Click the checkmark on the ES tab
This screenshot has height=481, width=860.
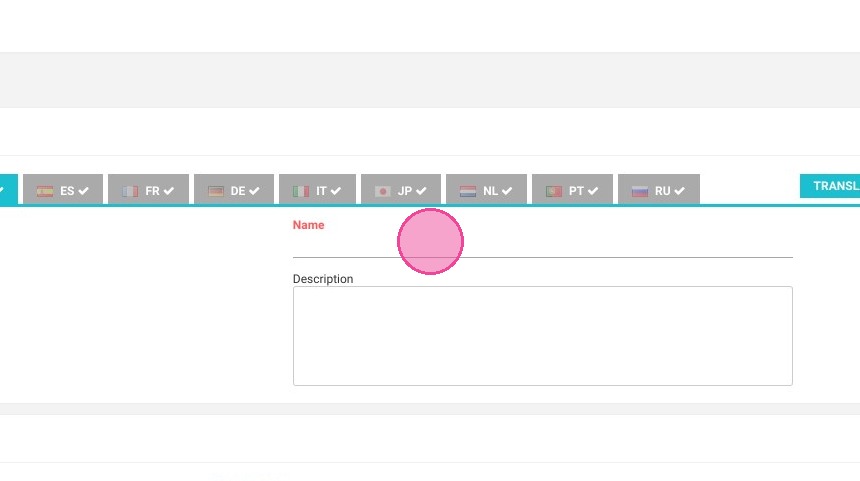tap(83, 191)
